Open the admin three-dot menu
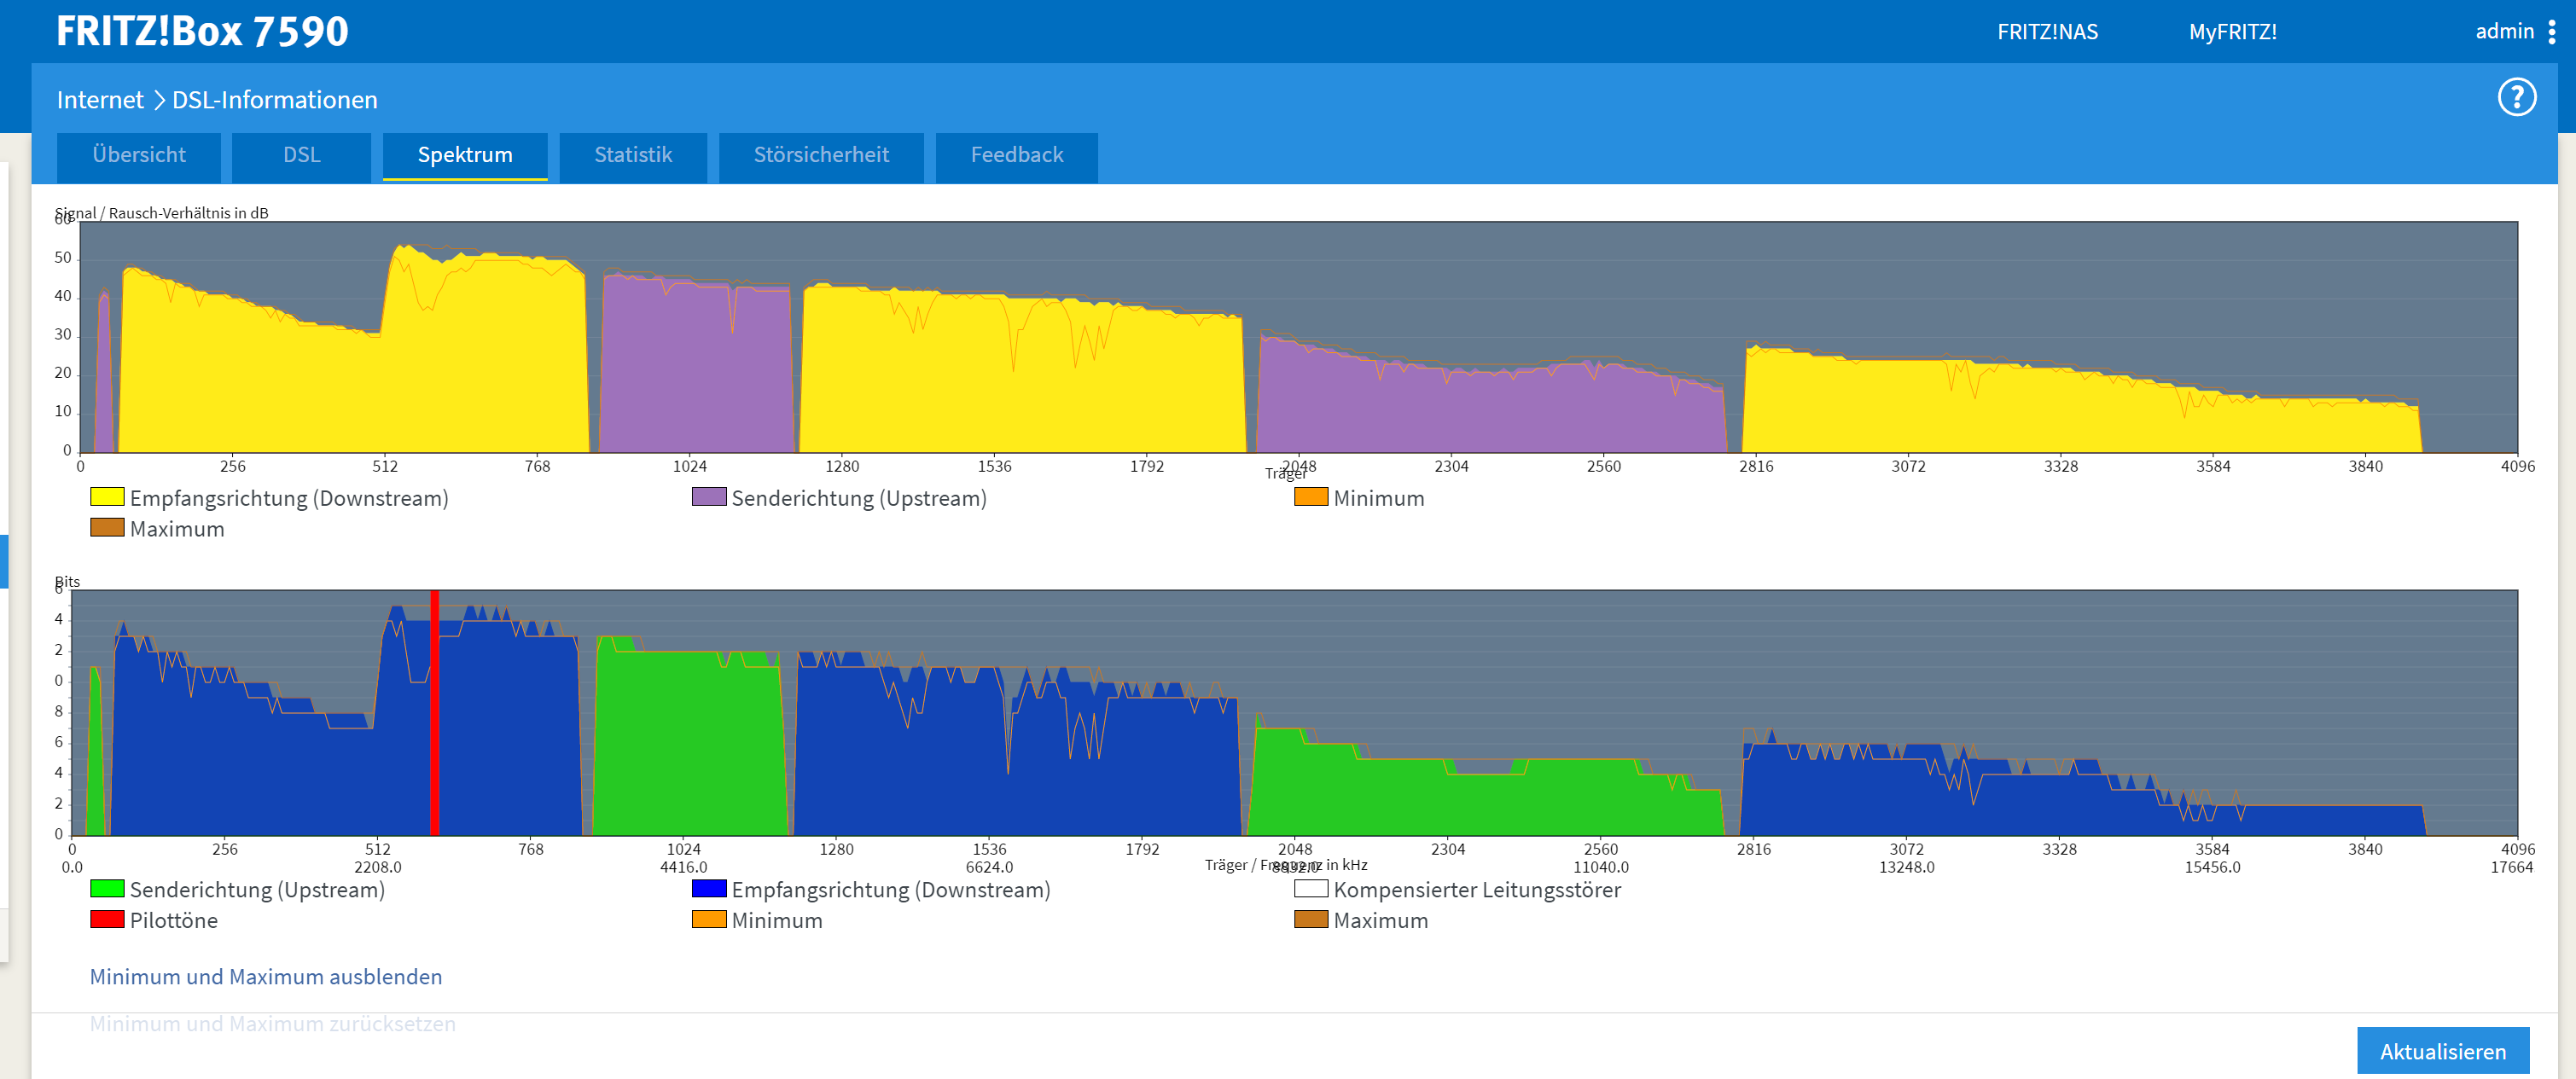2576x1079 pixels. click(2551, 32)
